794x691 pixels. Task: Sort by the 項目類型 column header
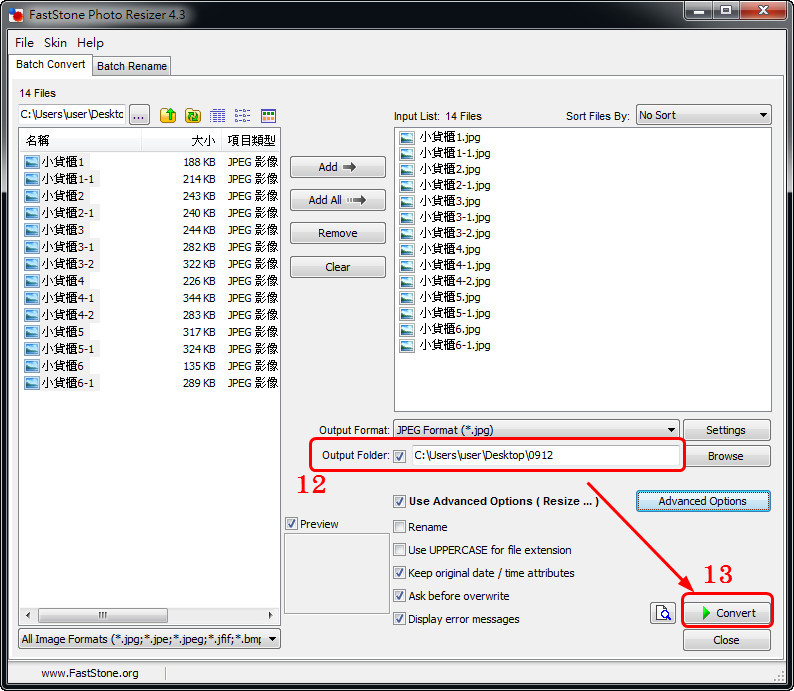pos(251,140)
